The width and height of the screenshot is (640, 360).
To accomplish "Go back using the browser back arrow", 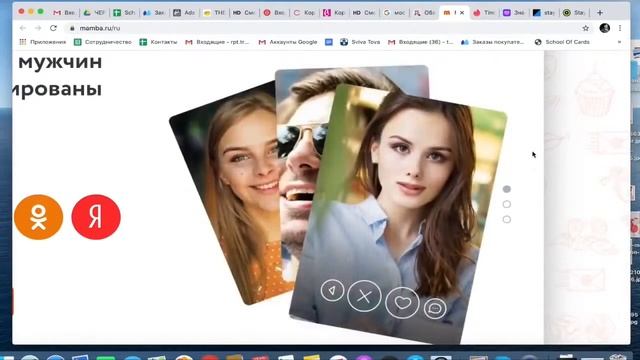I will point(22,28).
